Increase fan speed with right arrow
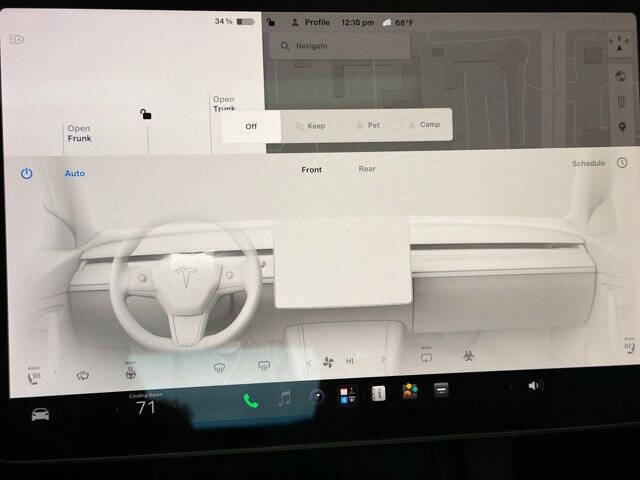 point(383,360)
